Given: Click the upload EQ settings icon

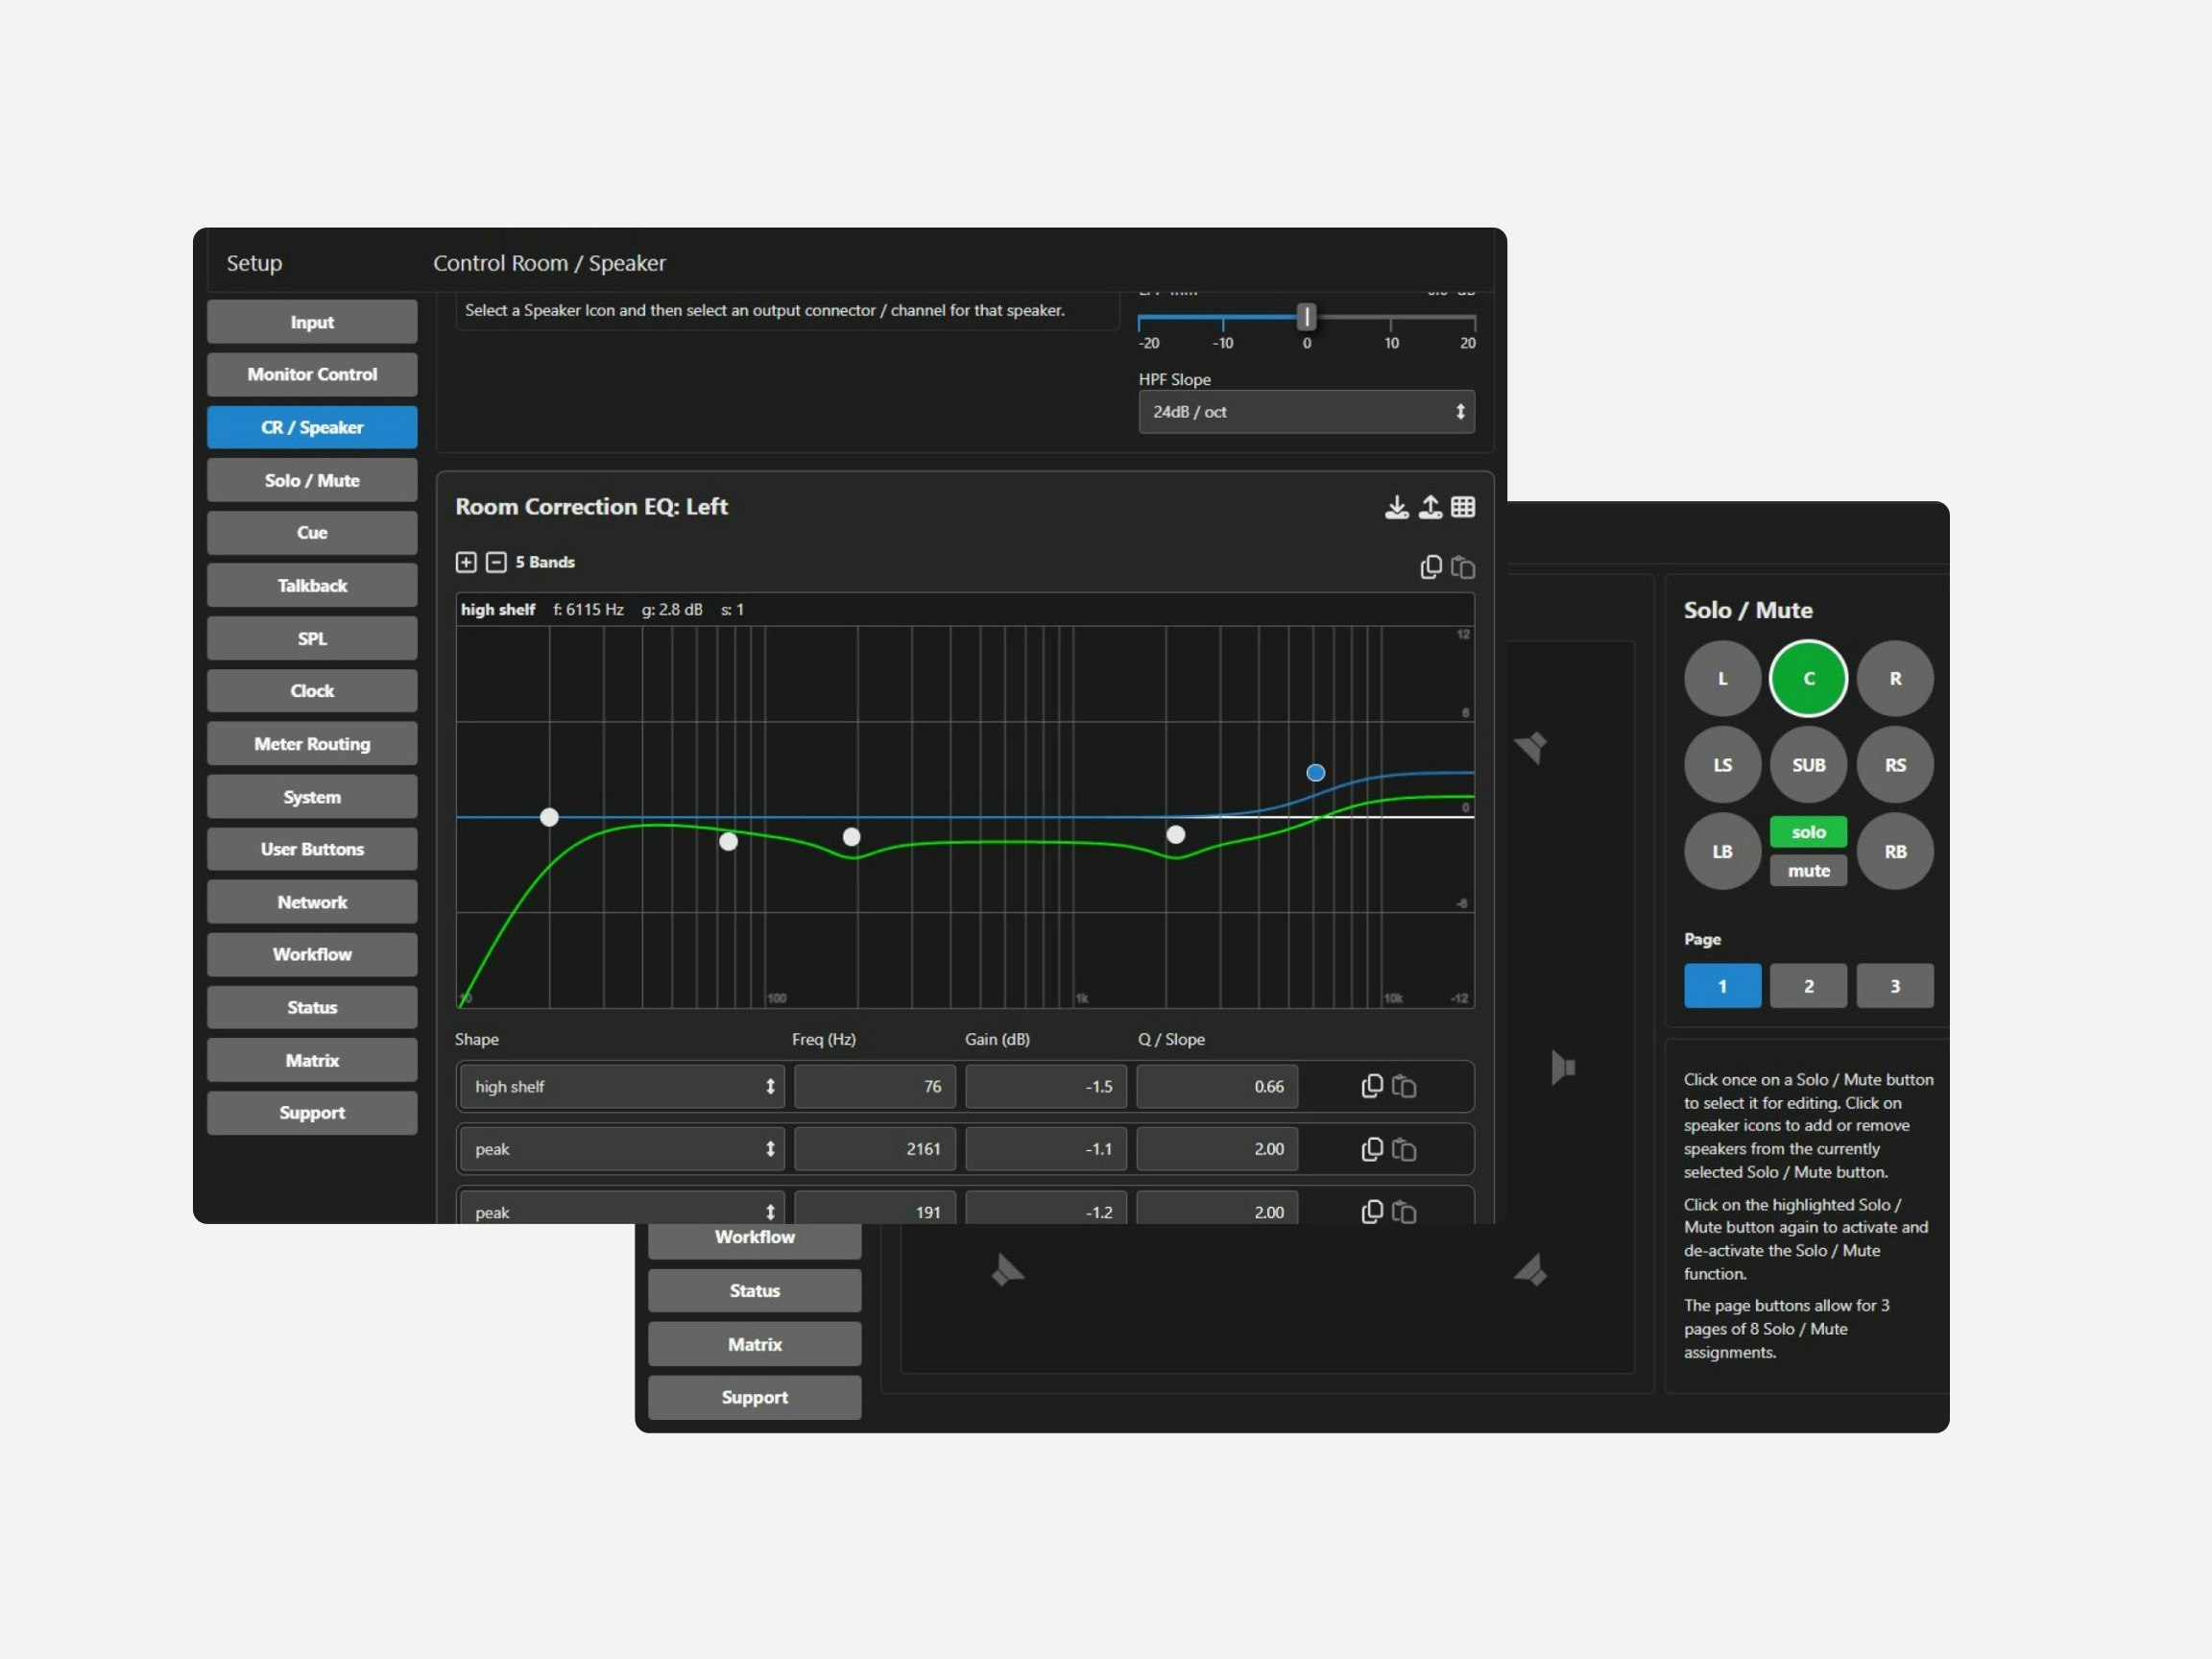Looking at the screenshot, I should (1430, 509).
